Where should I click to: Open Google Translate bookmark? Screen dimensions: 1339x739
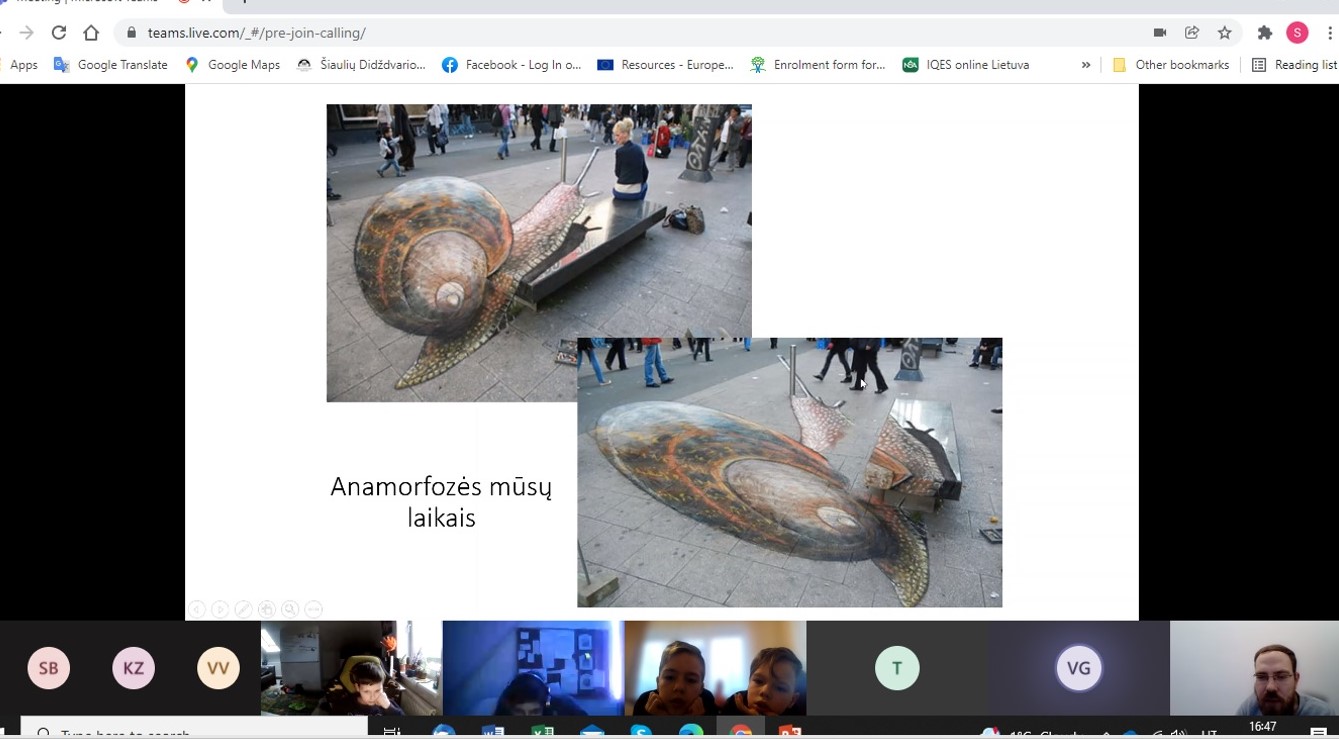point(111,65)
